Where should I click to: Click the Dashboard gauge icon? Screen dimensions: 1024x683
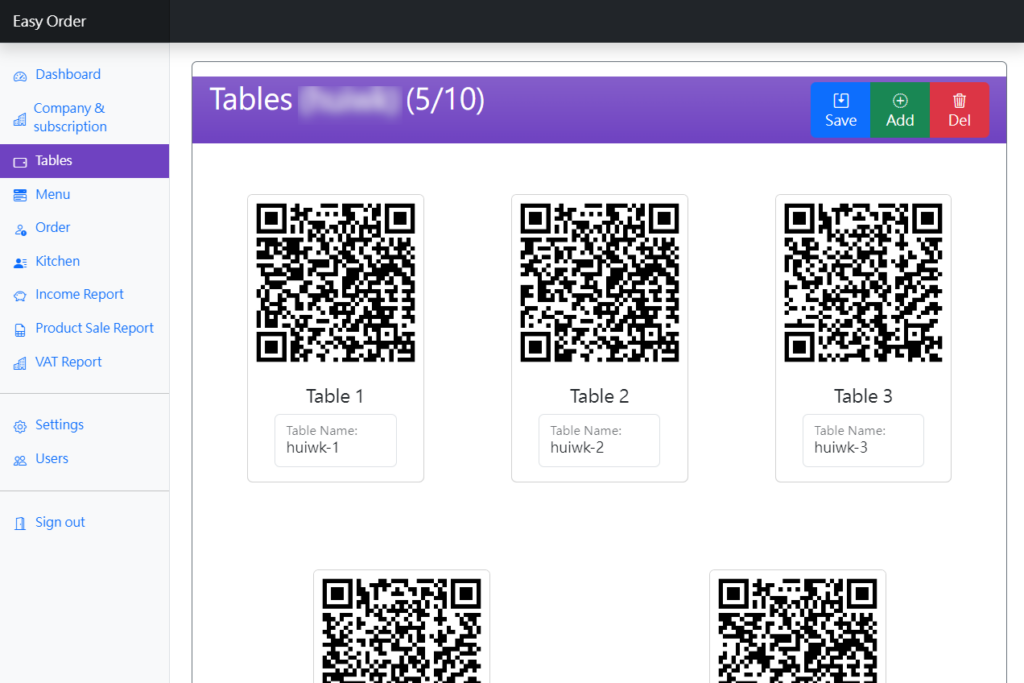(x=20, y=76)
